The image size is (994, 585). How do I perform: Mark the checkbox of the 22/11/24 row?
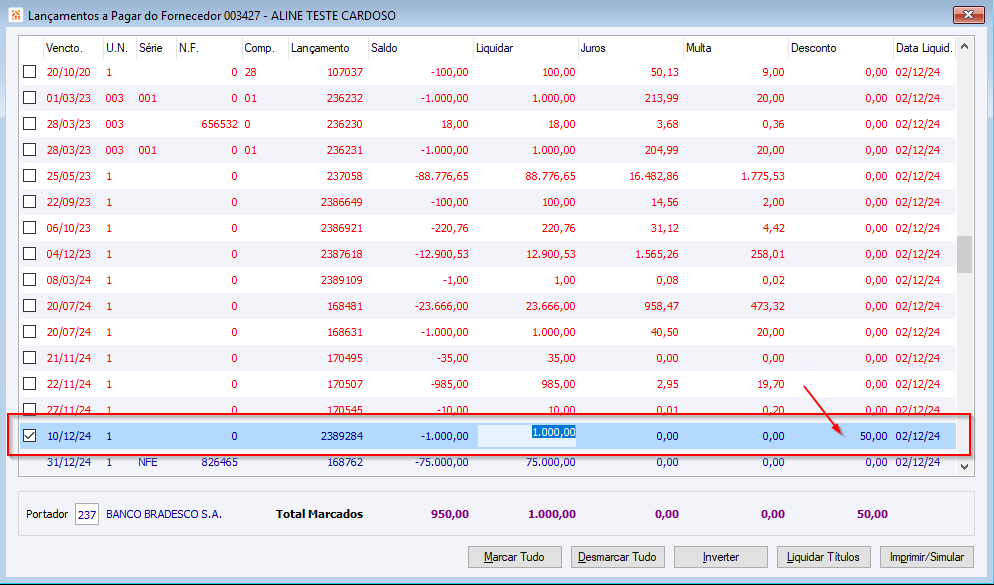[x=29, y=383]
